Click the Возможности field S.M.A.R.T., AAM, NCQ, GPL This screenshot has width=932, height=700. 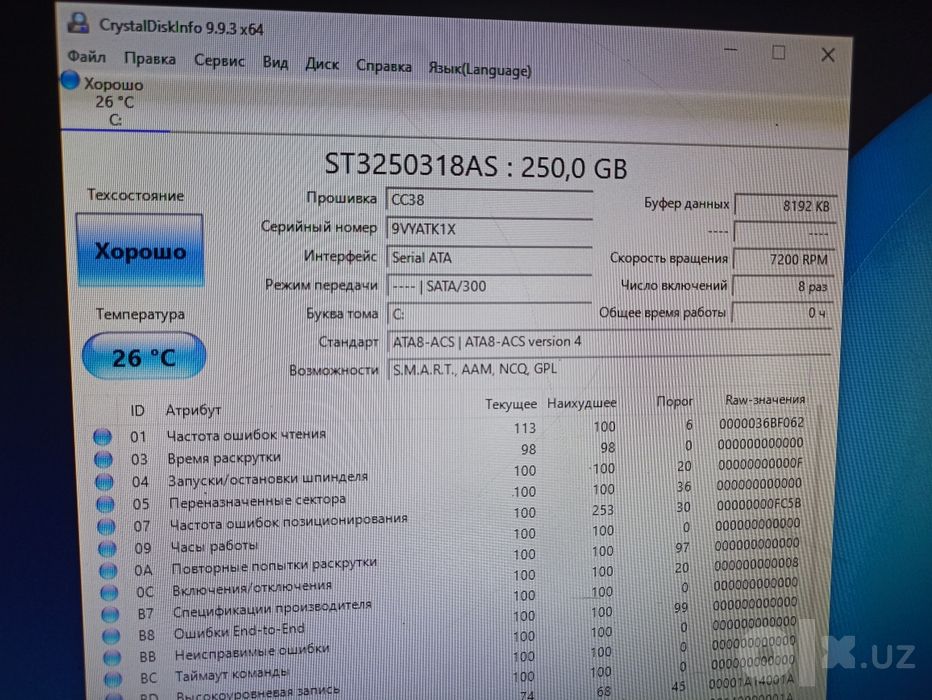click(x=609, y=369)
